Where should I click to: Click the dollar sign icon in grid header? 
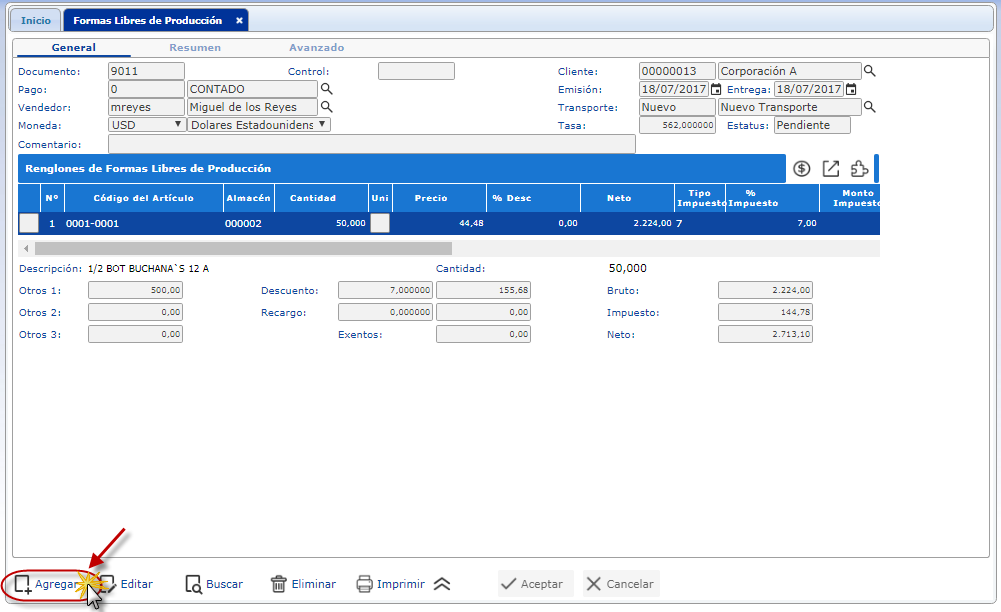click(x=801, y=169)
